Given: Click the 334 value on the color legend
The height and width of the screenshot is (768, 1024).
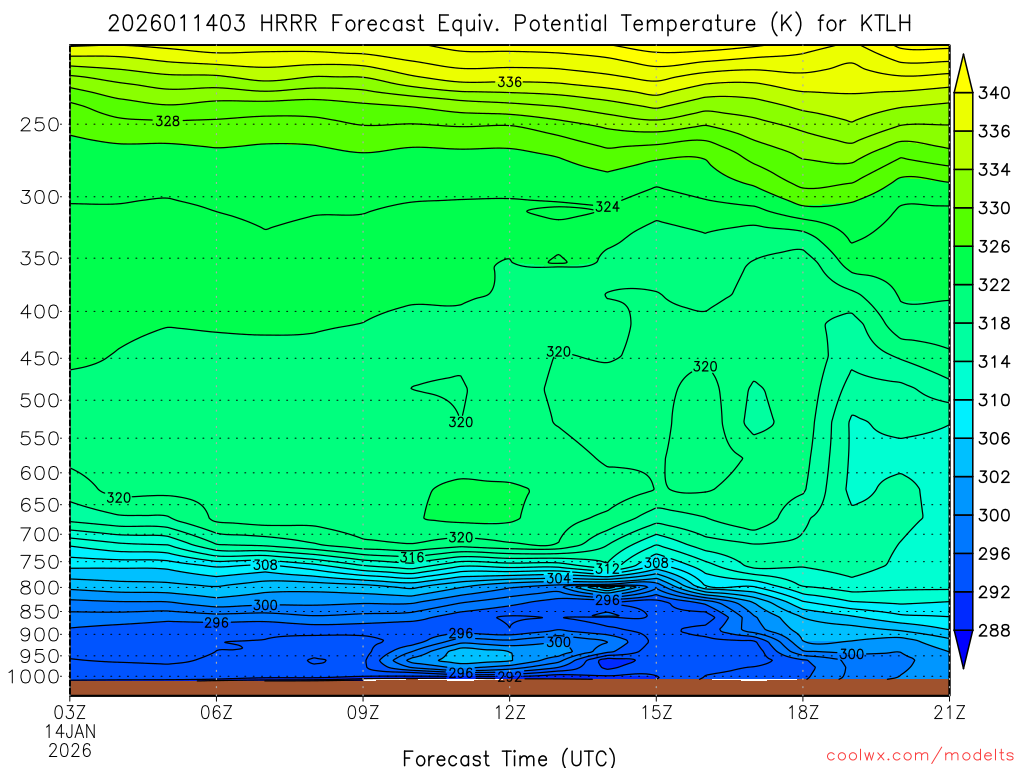Looking at the screenshot, I should (994, 170).
